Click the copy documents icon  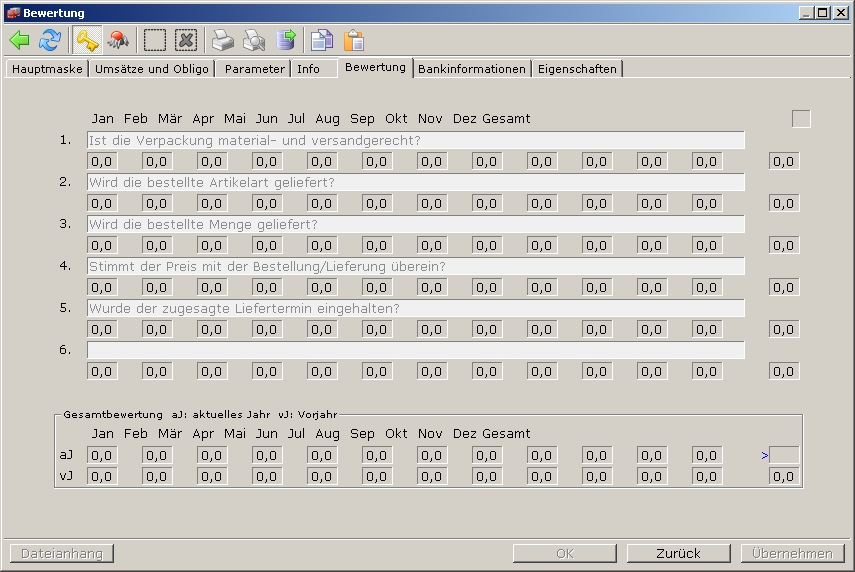(x=321, y=40)
